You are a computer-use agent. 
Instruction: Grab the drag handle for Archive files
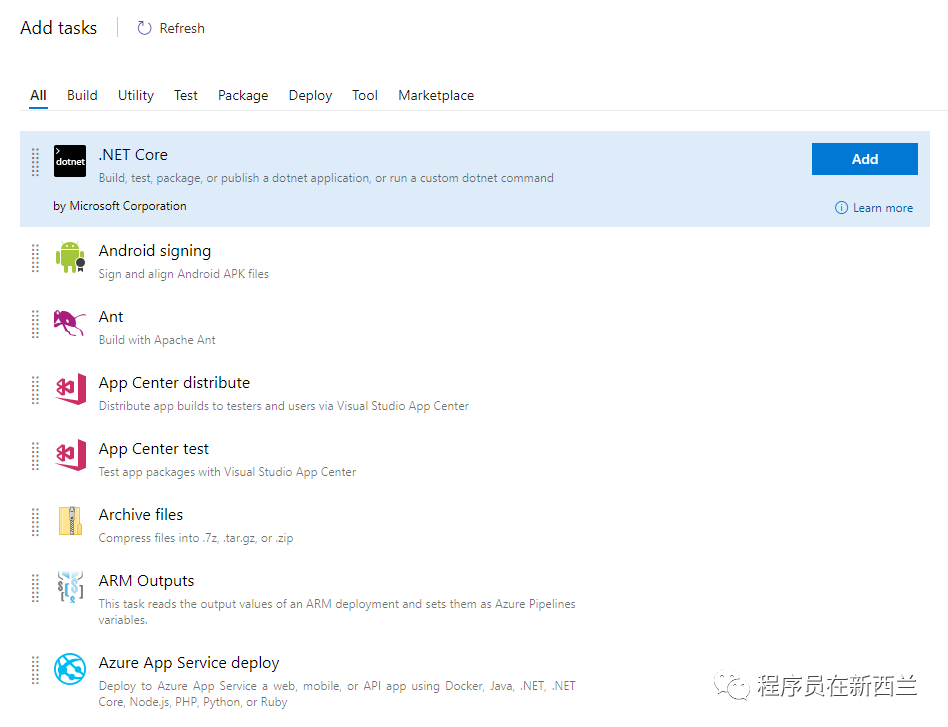pos(35,522)
